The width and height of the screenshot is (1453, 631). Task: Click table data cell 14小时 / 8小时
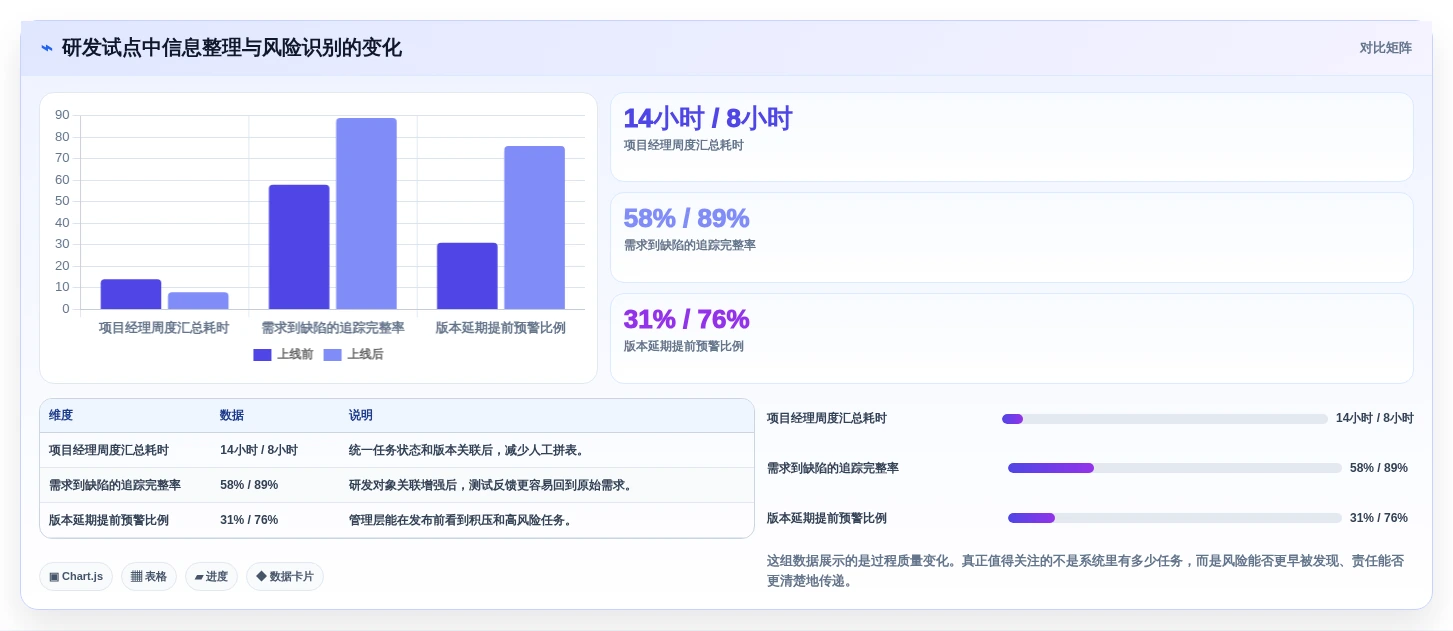259,450
